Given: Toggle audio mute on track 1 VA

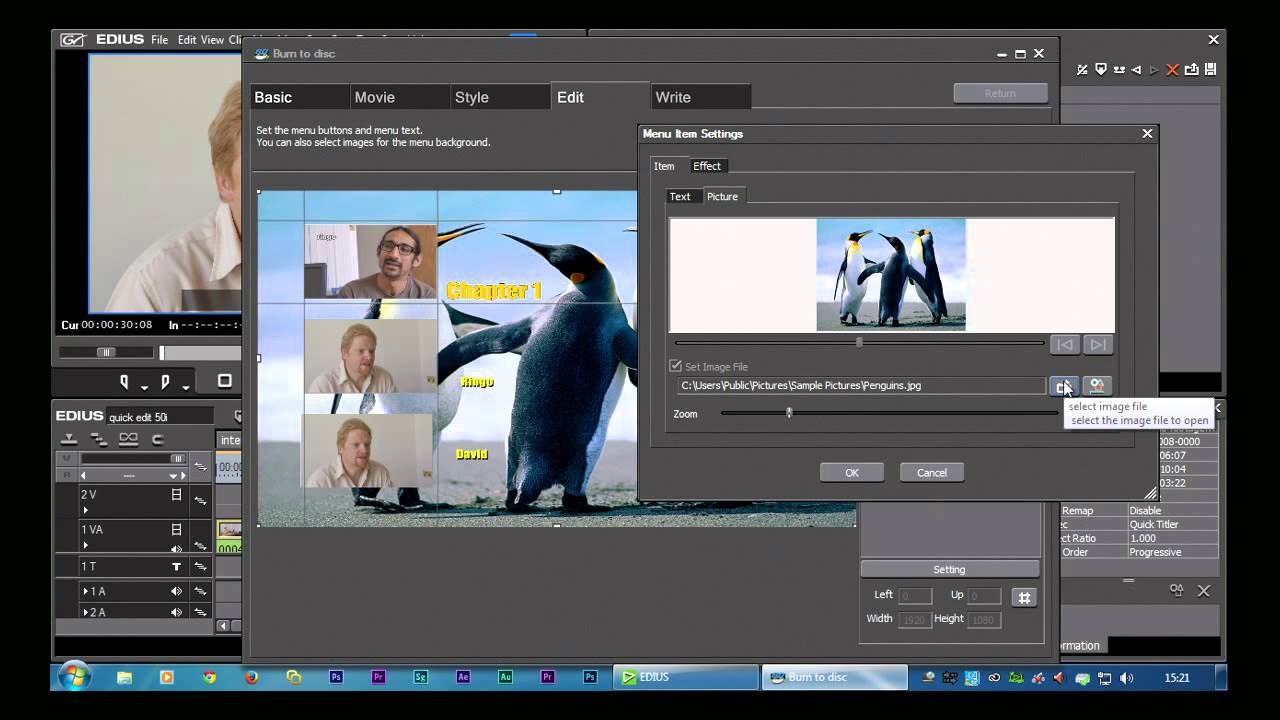Looking at the screenshot, I should [x=176, y=548].
